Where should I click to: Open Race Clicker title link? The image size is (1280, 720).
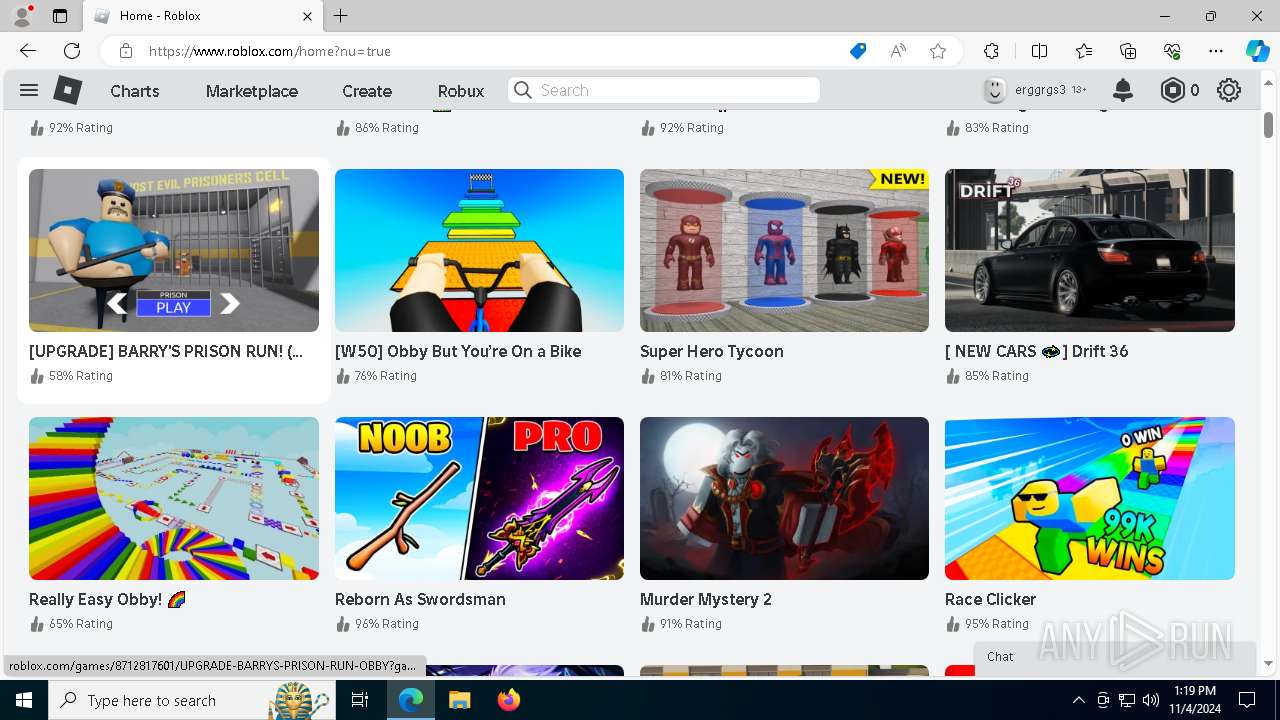pyautogui.click(x=990, y=599)
